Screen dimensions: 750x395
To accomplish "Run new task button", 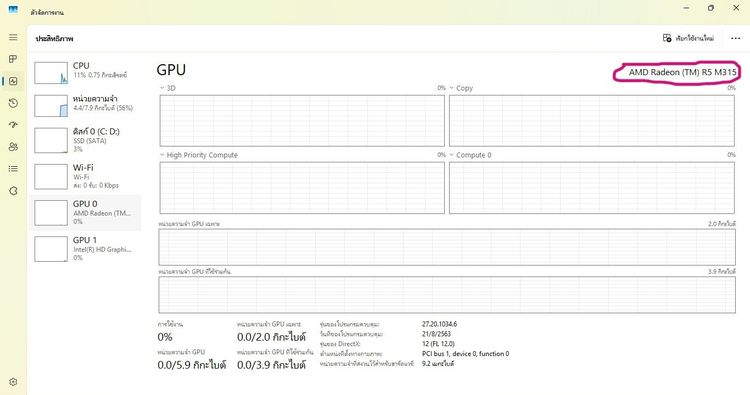I will [x=688, y=38].
